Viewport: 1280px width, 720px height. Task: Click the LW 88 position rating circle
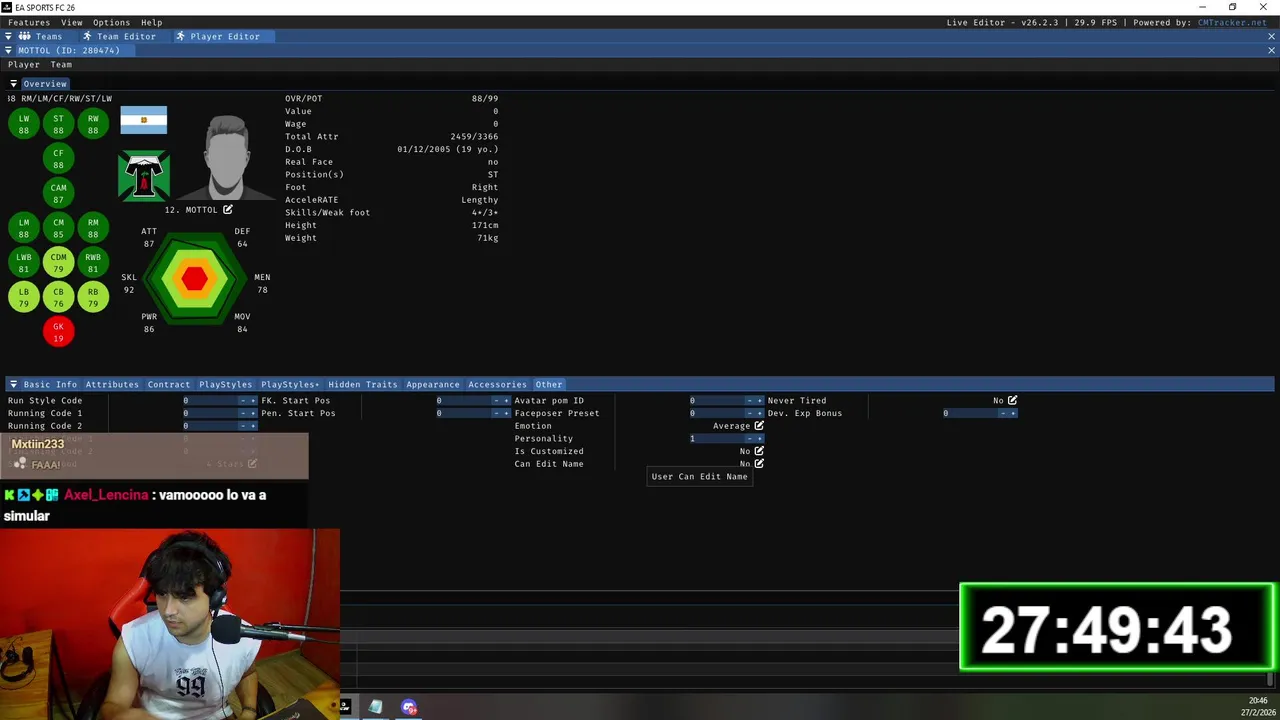tap(24, 124)
